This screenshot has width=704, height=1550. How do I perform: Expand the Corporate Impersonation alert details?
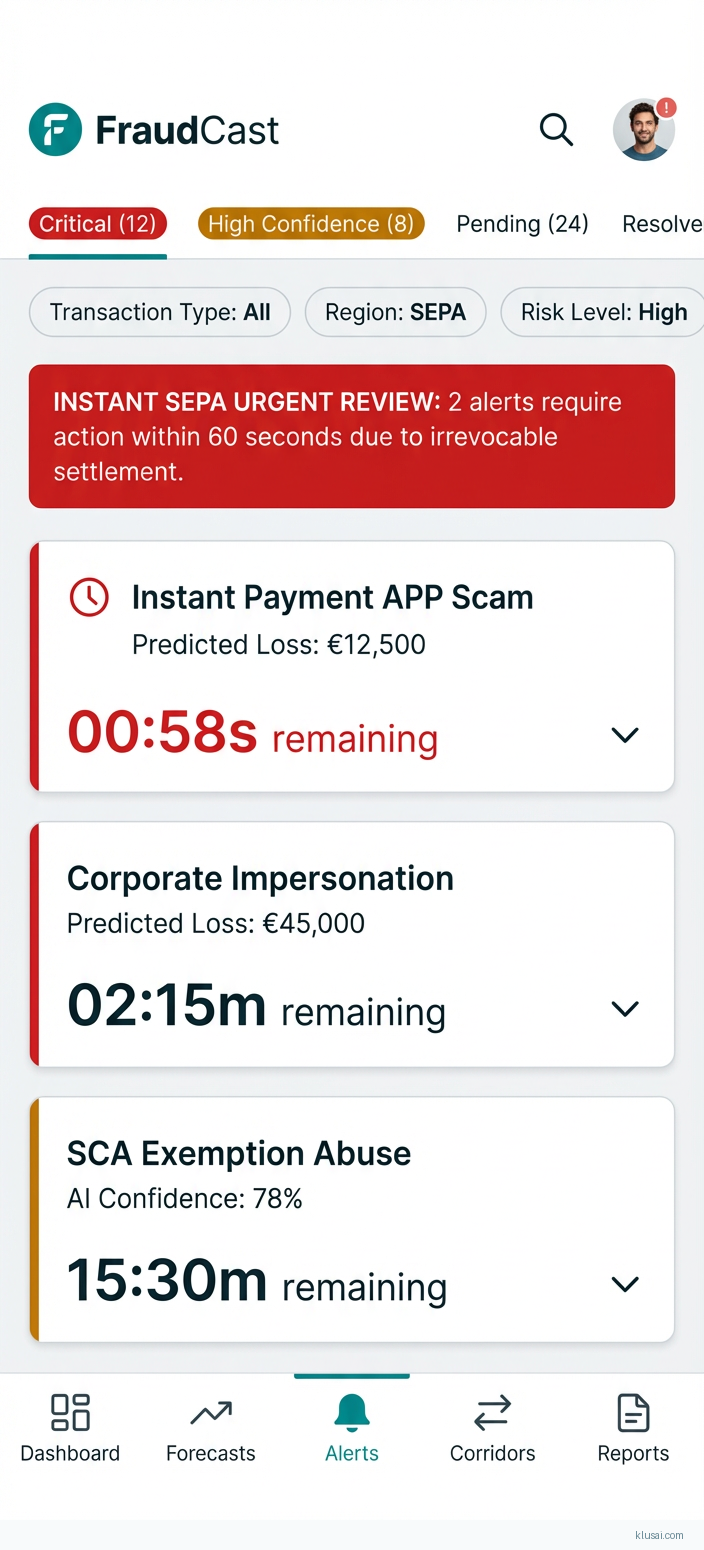(x=624, y=1008)
